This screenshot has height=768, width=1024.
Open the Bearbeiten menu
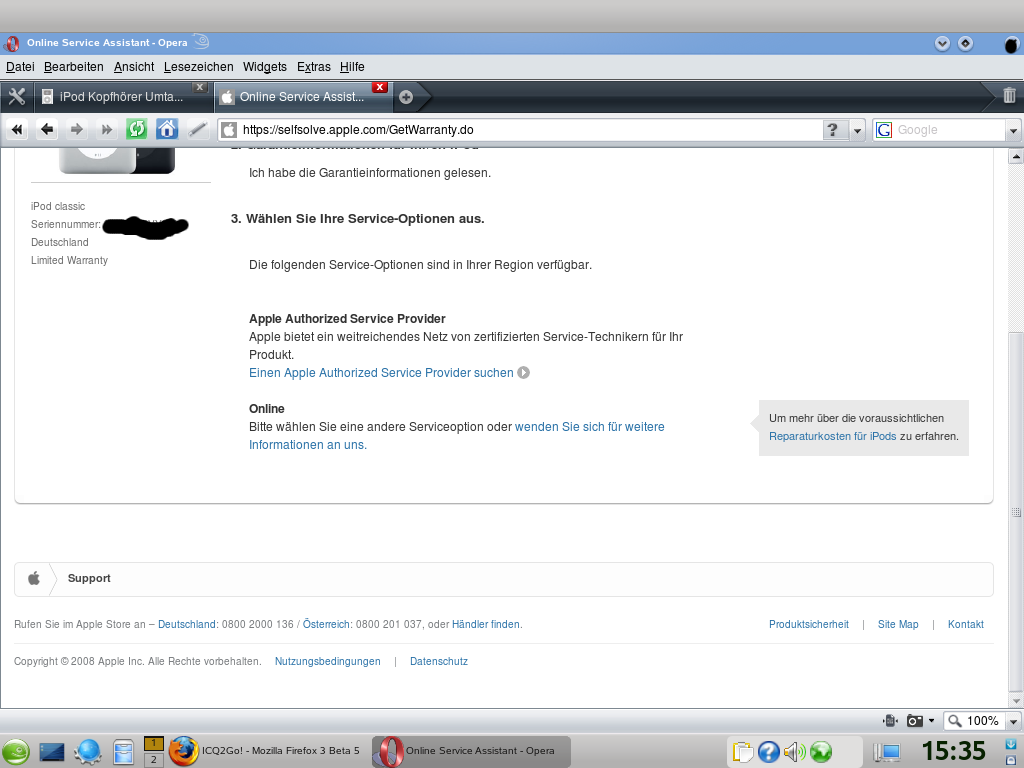pyautogui.click(x=74, y=67)
